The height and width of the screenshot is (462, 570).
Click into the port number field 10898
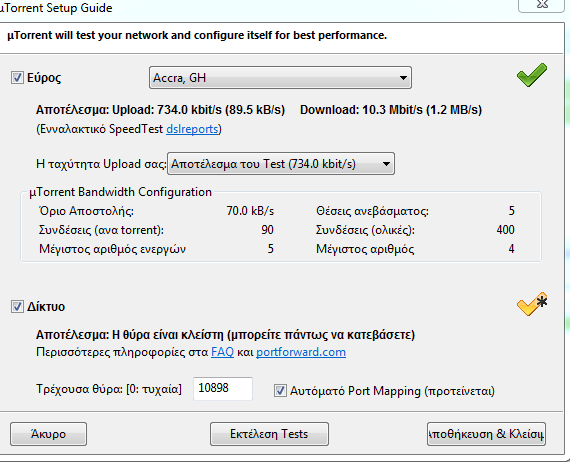223,389
